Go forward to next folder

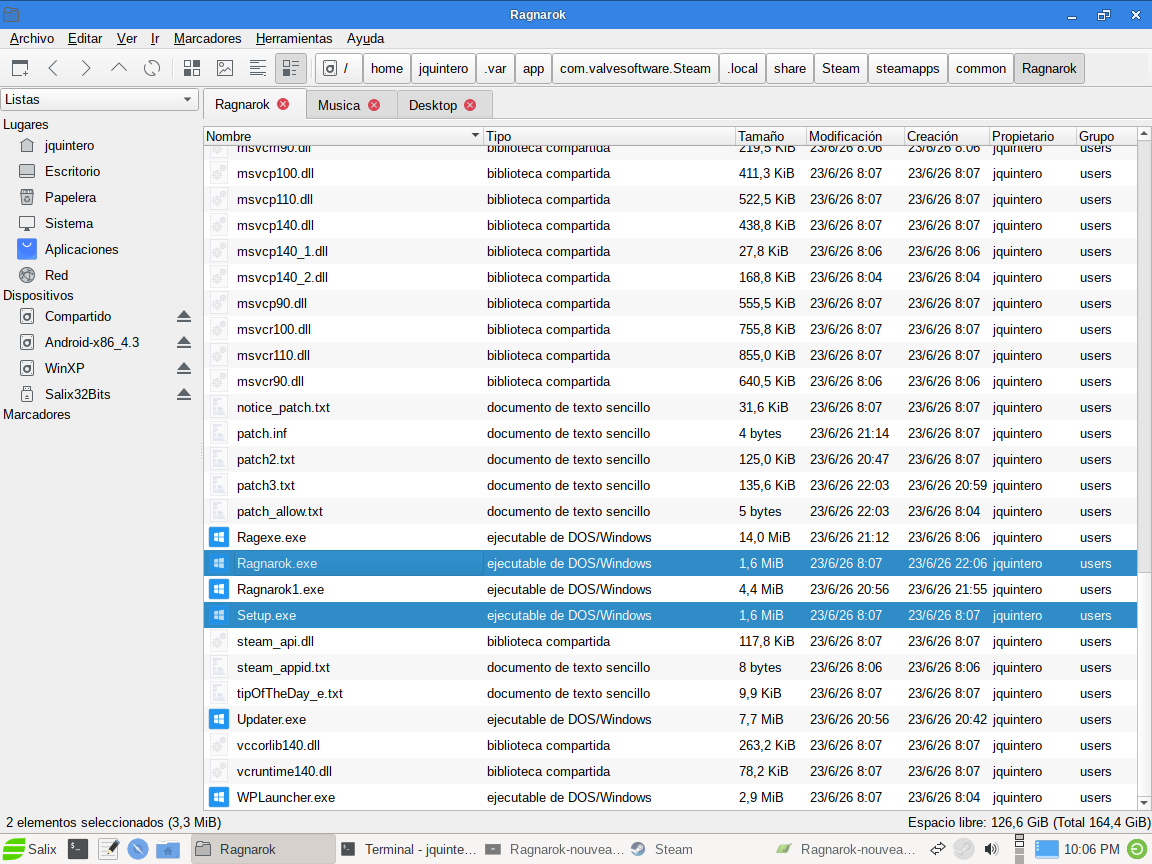(x=86, y=68)
